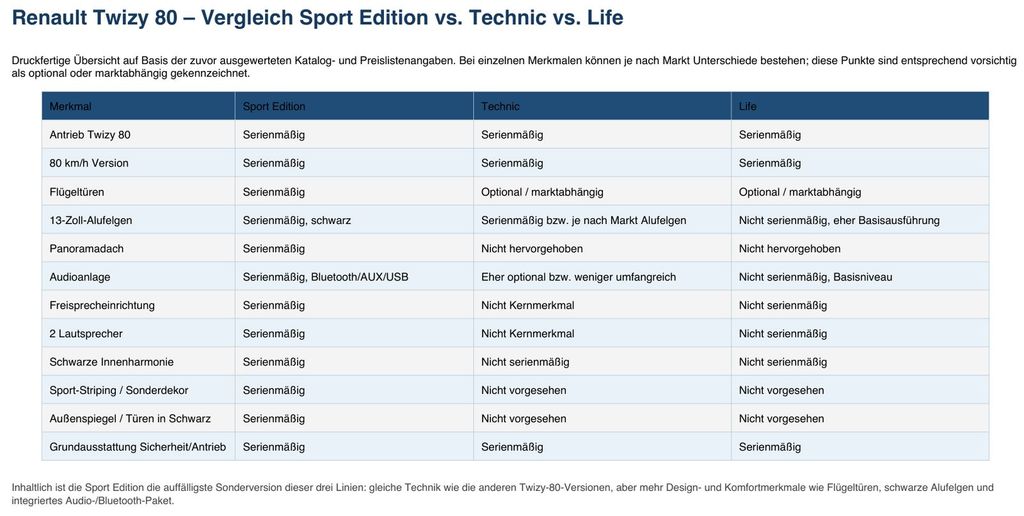Click the Schwarze Innenharmonie row label
The image size is (1024, 516).
[x=112, y=362]
